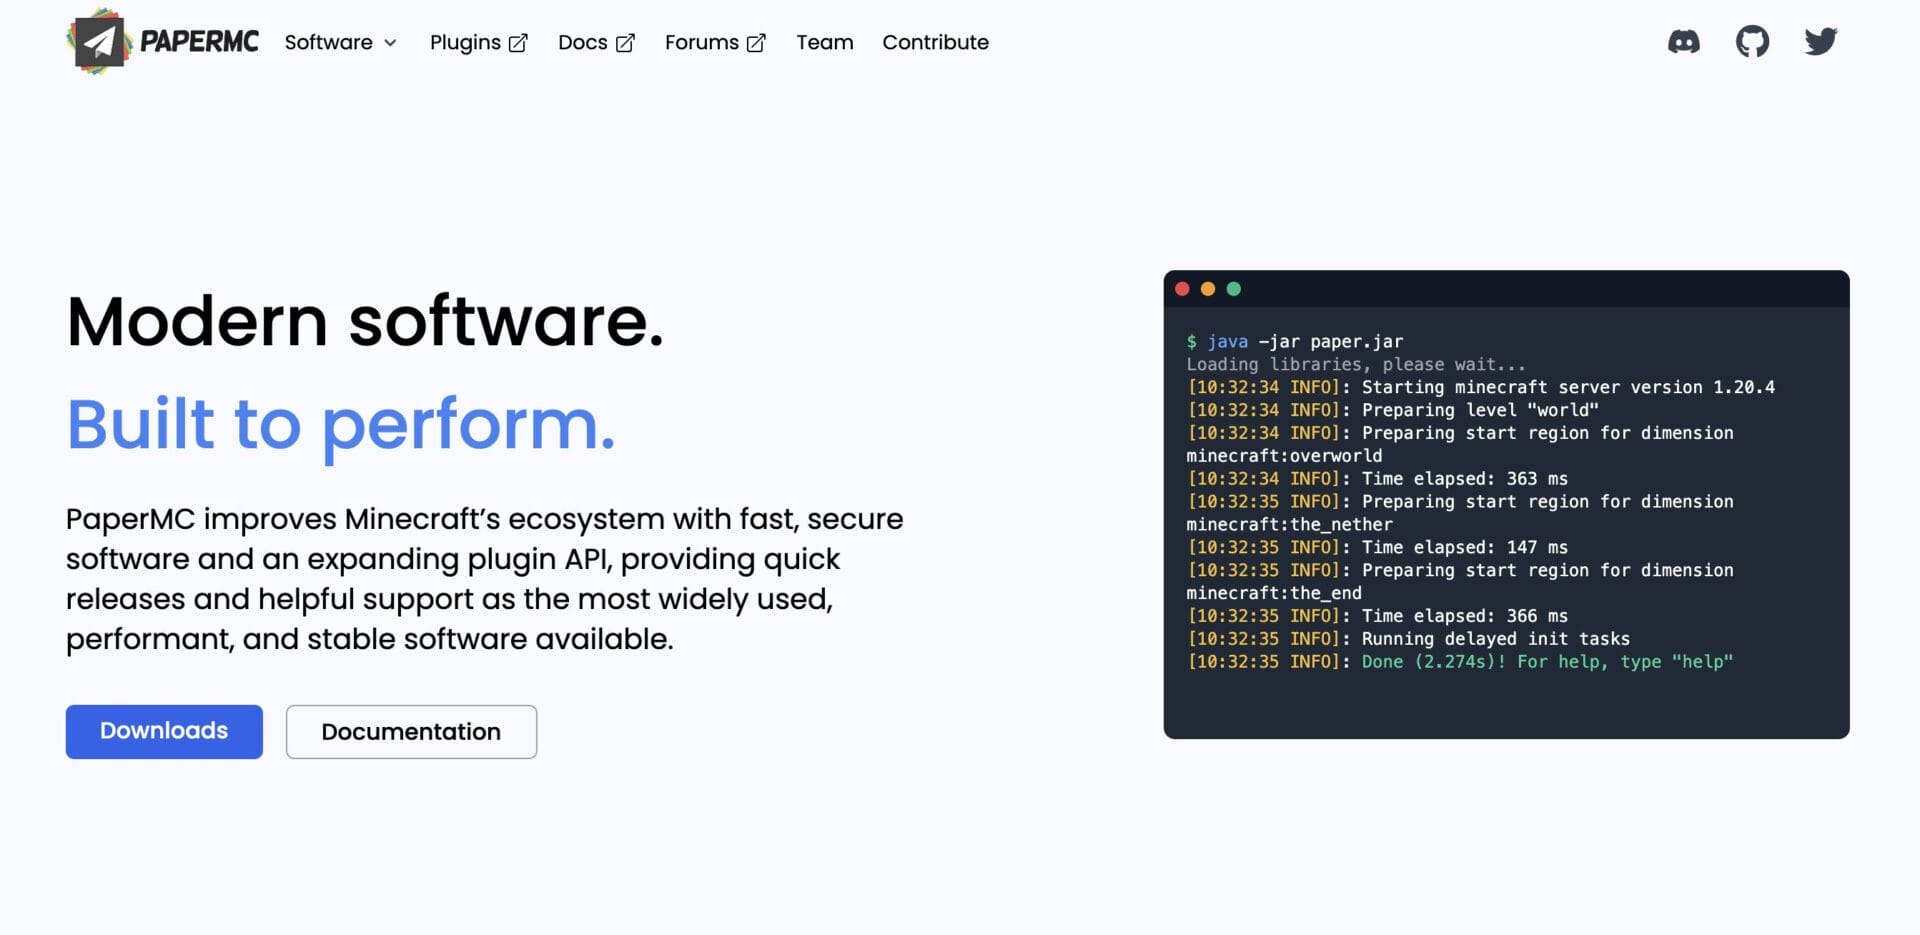Expand the chevron beside Software
The width and height of the screenshot is (1920, 935).
click(x=391, y=43)
